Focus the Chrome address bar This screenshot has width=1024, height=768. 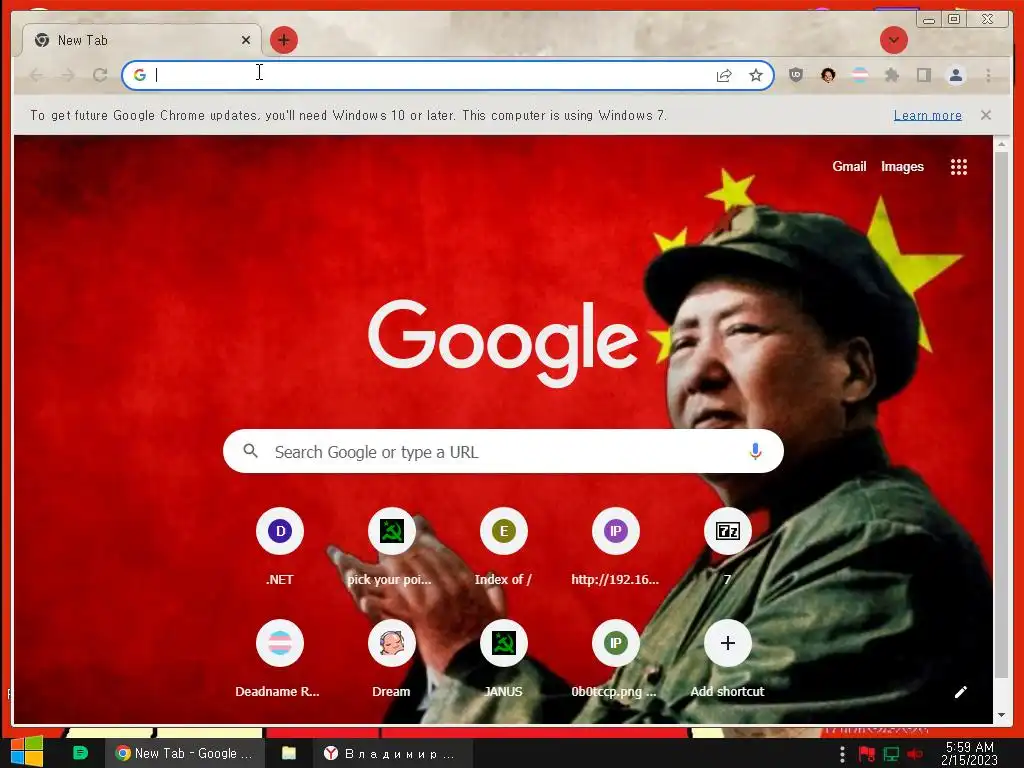tap(448, 75)
